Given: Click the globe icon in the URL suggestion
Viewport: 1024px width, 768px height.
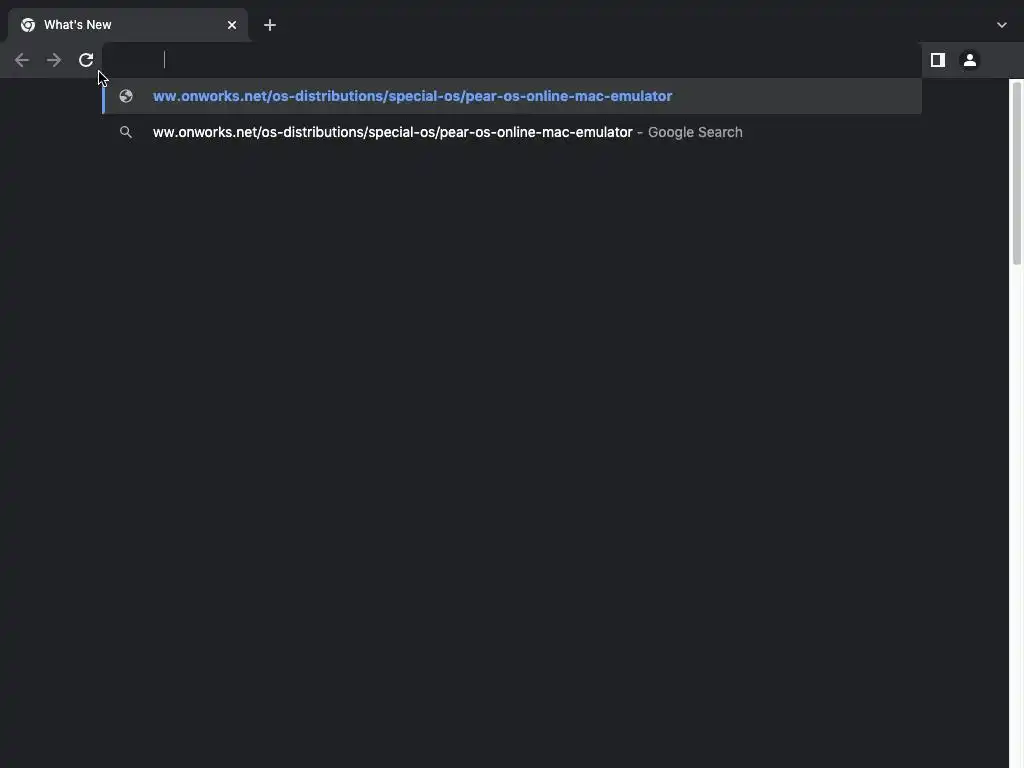Looking at the screenshot, I should pos(126,96).
